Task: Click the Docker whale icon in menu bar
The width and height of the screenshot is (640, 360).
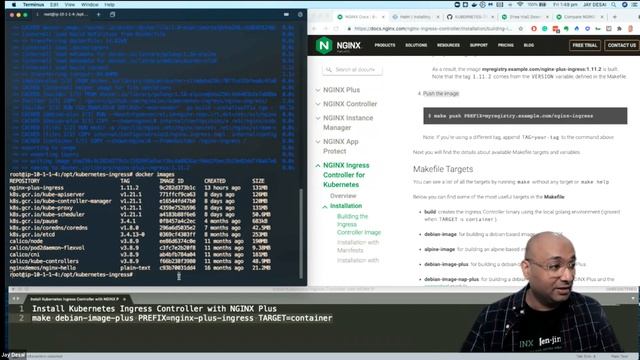Action: point(474,4)
